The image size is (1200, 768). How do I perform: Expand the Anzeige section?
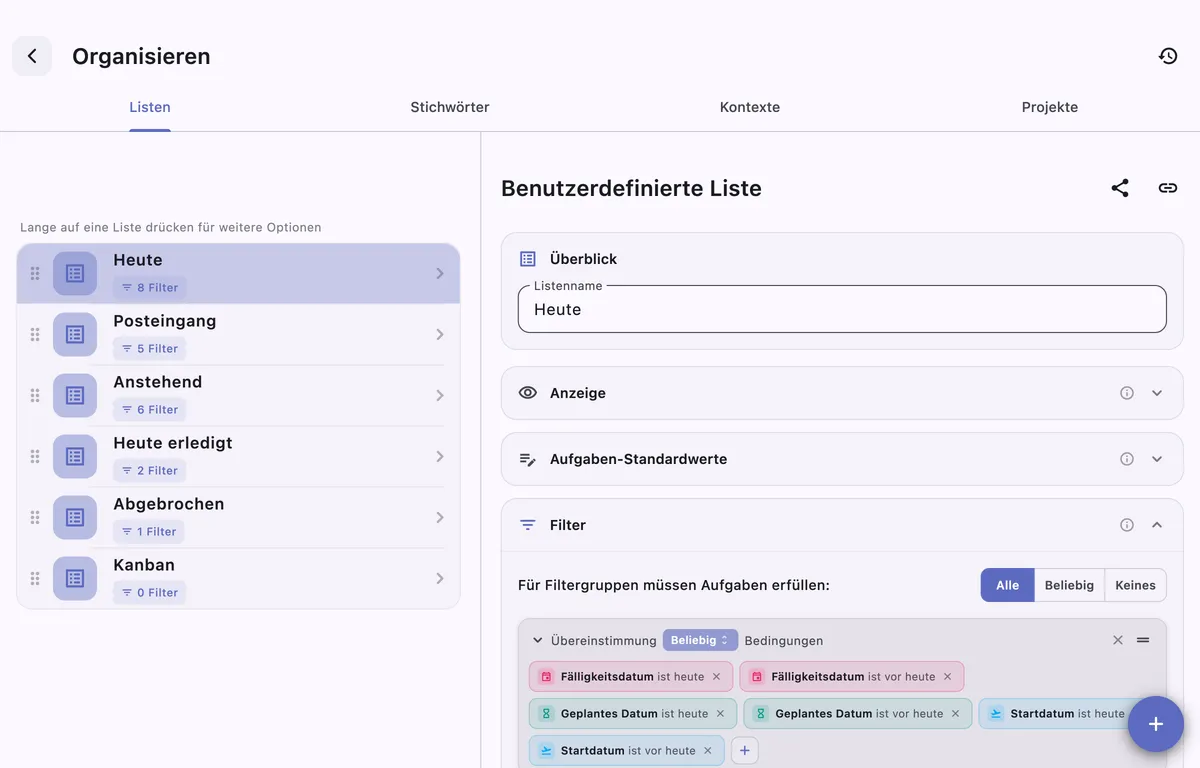click(x=1157, y=393)
